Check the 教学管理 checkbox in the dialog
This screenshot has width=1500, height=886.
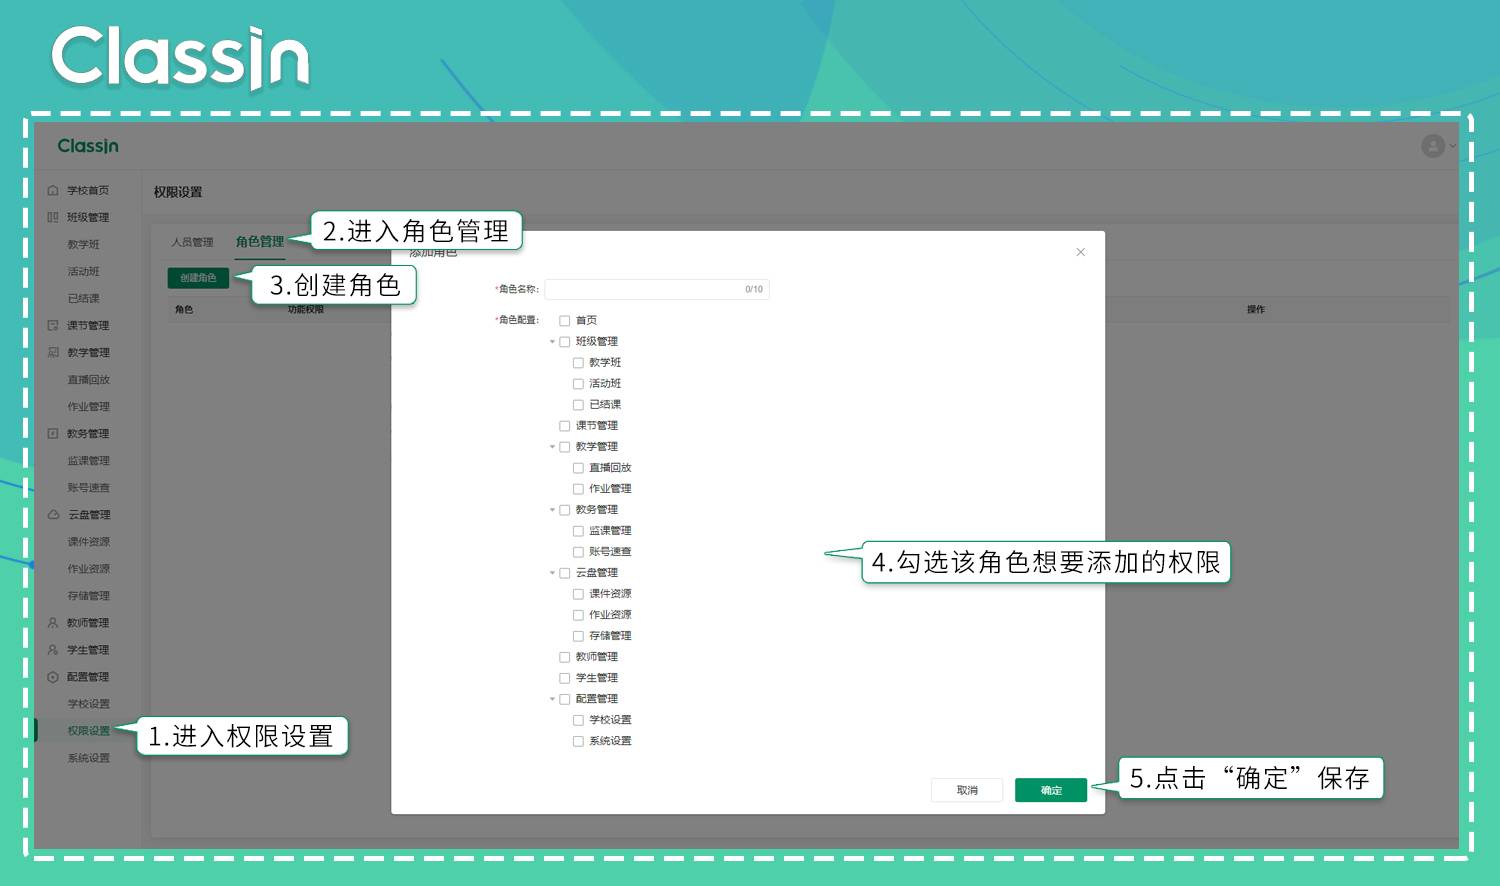[565, 447]
